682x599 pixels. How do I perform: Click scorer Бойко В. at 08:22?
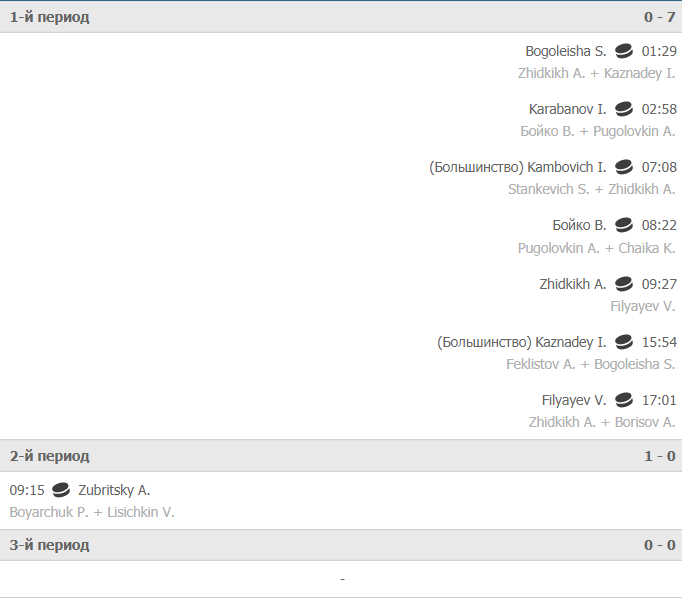coord(579,225)
